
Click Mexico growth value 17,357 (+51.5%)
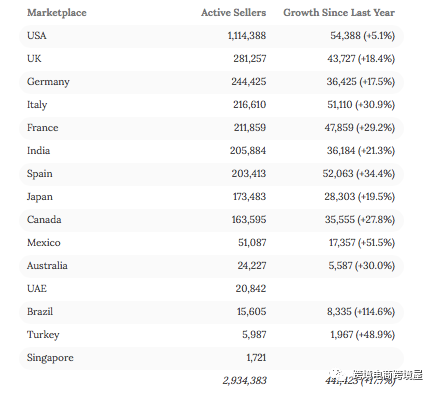362,243
